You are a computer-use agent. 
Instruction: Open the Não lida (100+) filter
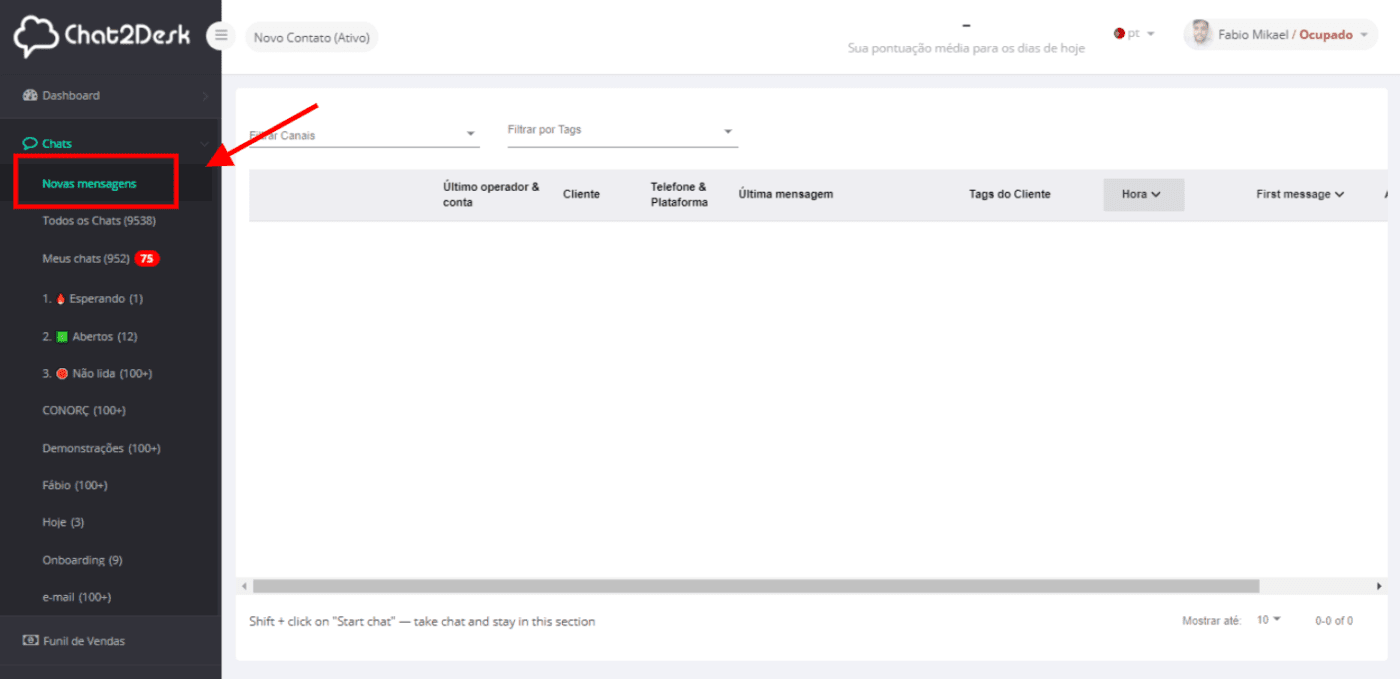point(97,374)
